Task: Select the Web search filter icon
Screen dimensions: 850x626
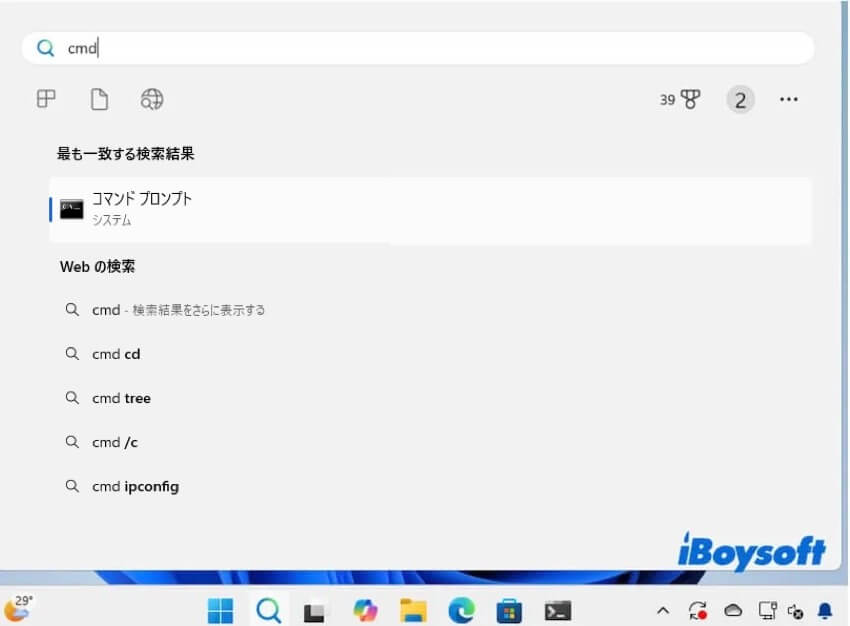Action: pos(152,99)
